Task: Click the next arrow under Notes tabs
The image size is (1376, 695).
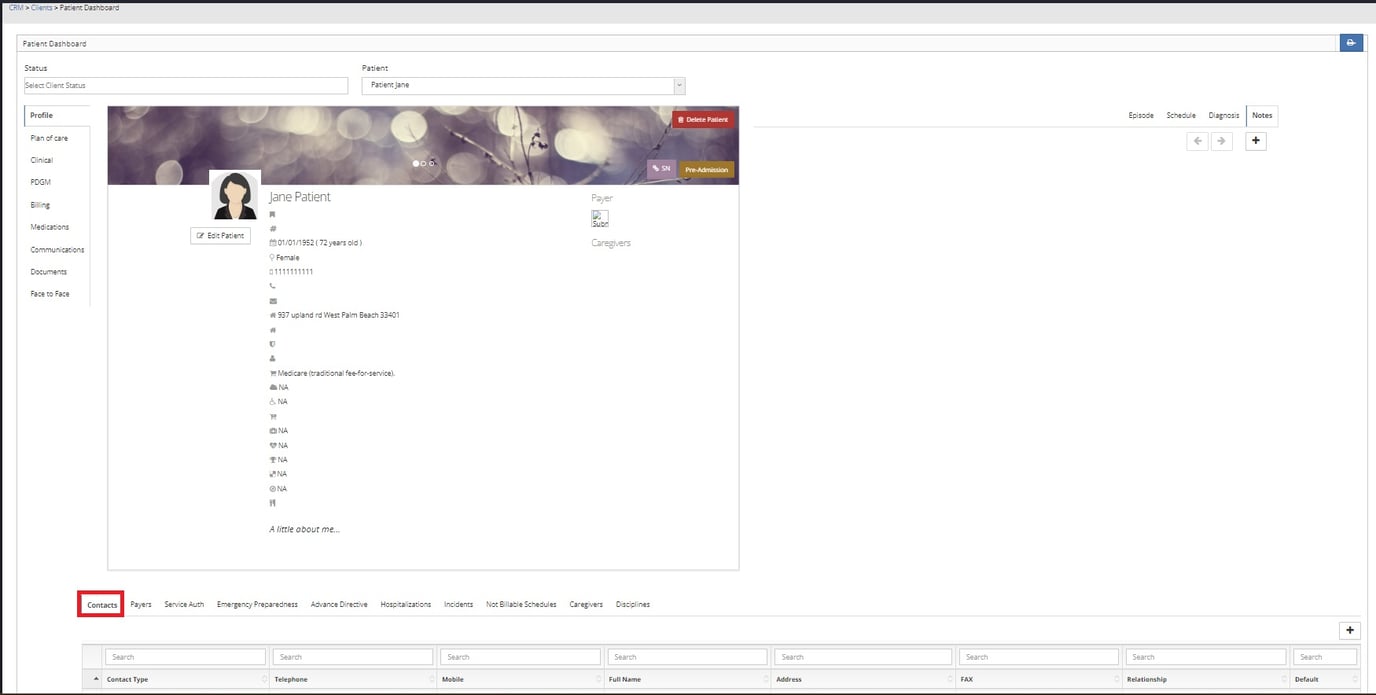Action: (x=1221, y=142)
